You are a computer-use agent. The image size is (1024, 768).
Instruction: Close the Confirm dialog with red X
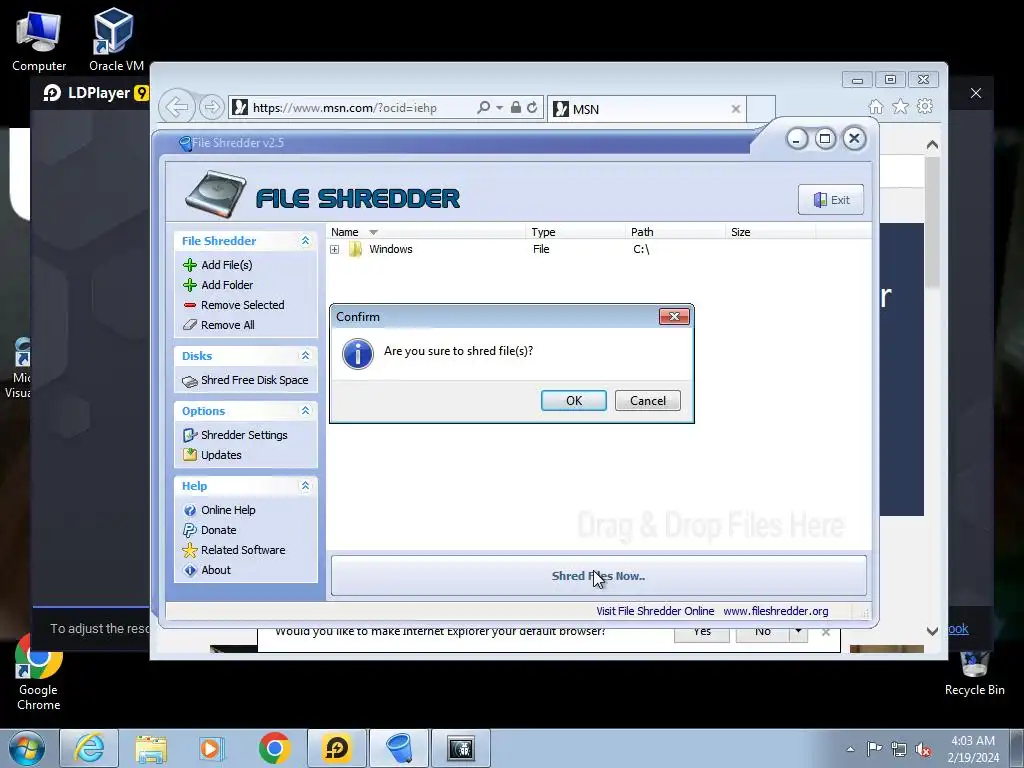pos(674,317)
